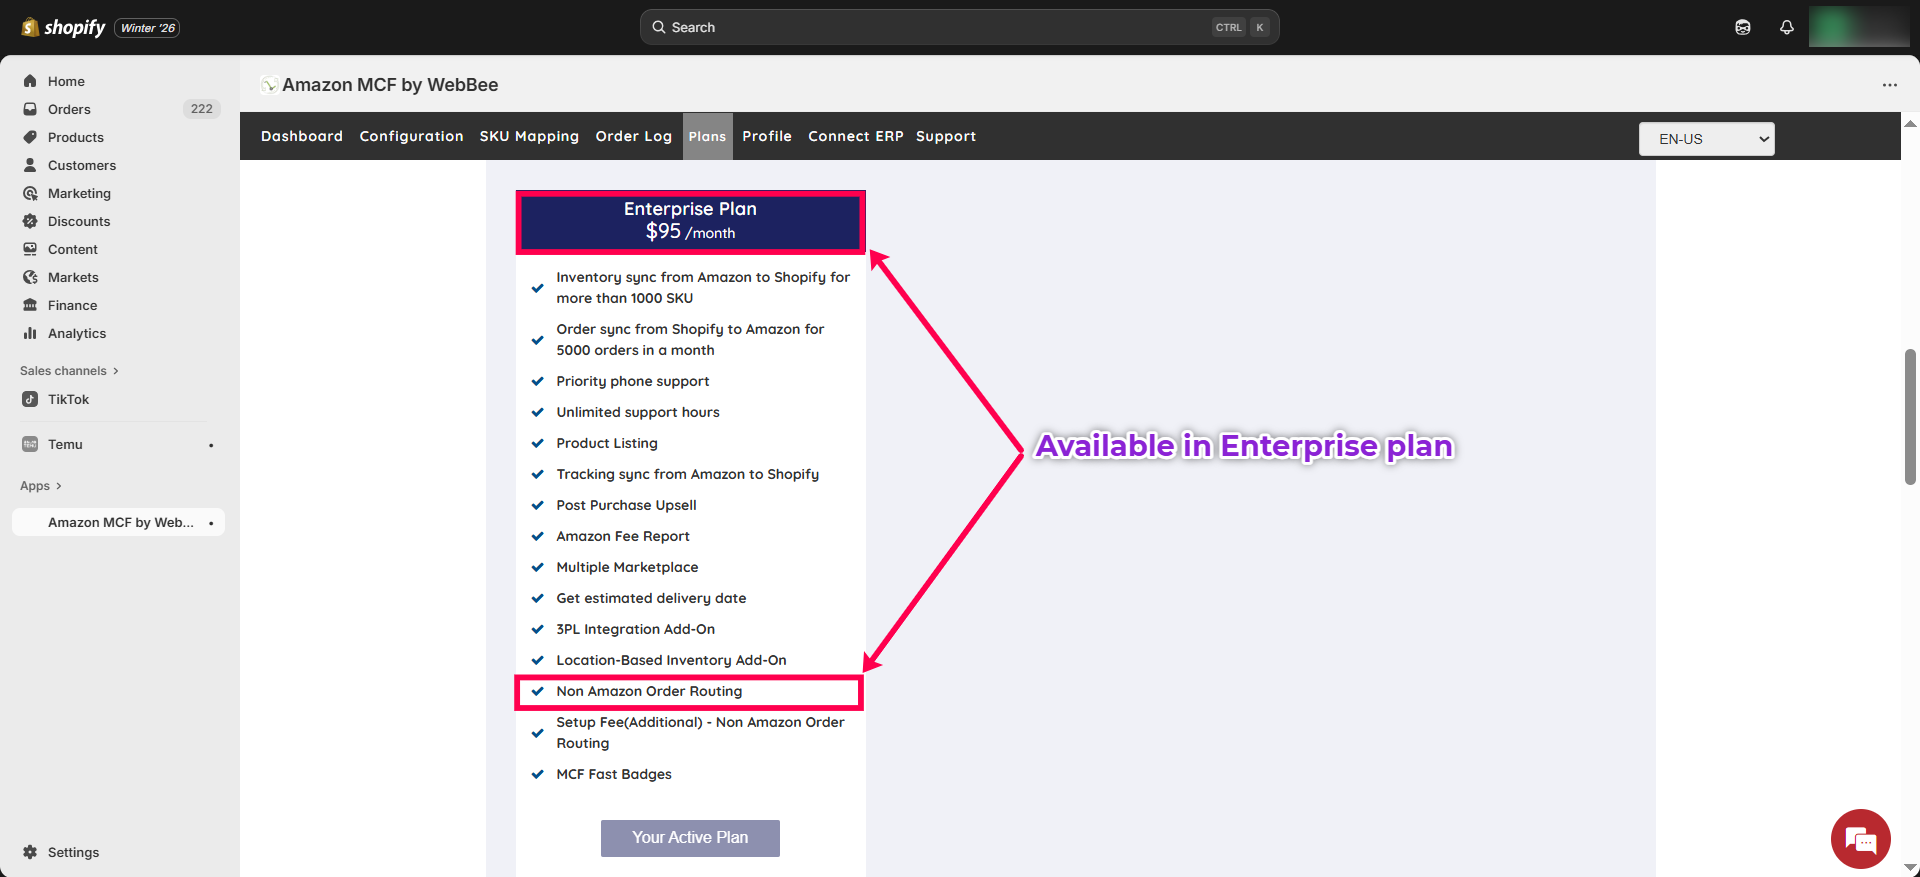Click checkmark beside MCF Fast Badges
This screenshot has width=1920, height=877.
click(537, 774)
